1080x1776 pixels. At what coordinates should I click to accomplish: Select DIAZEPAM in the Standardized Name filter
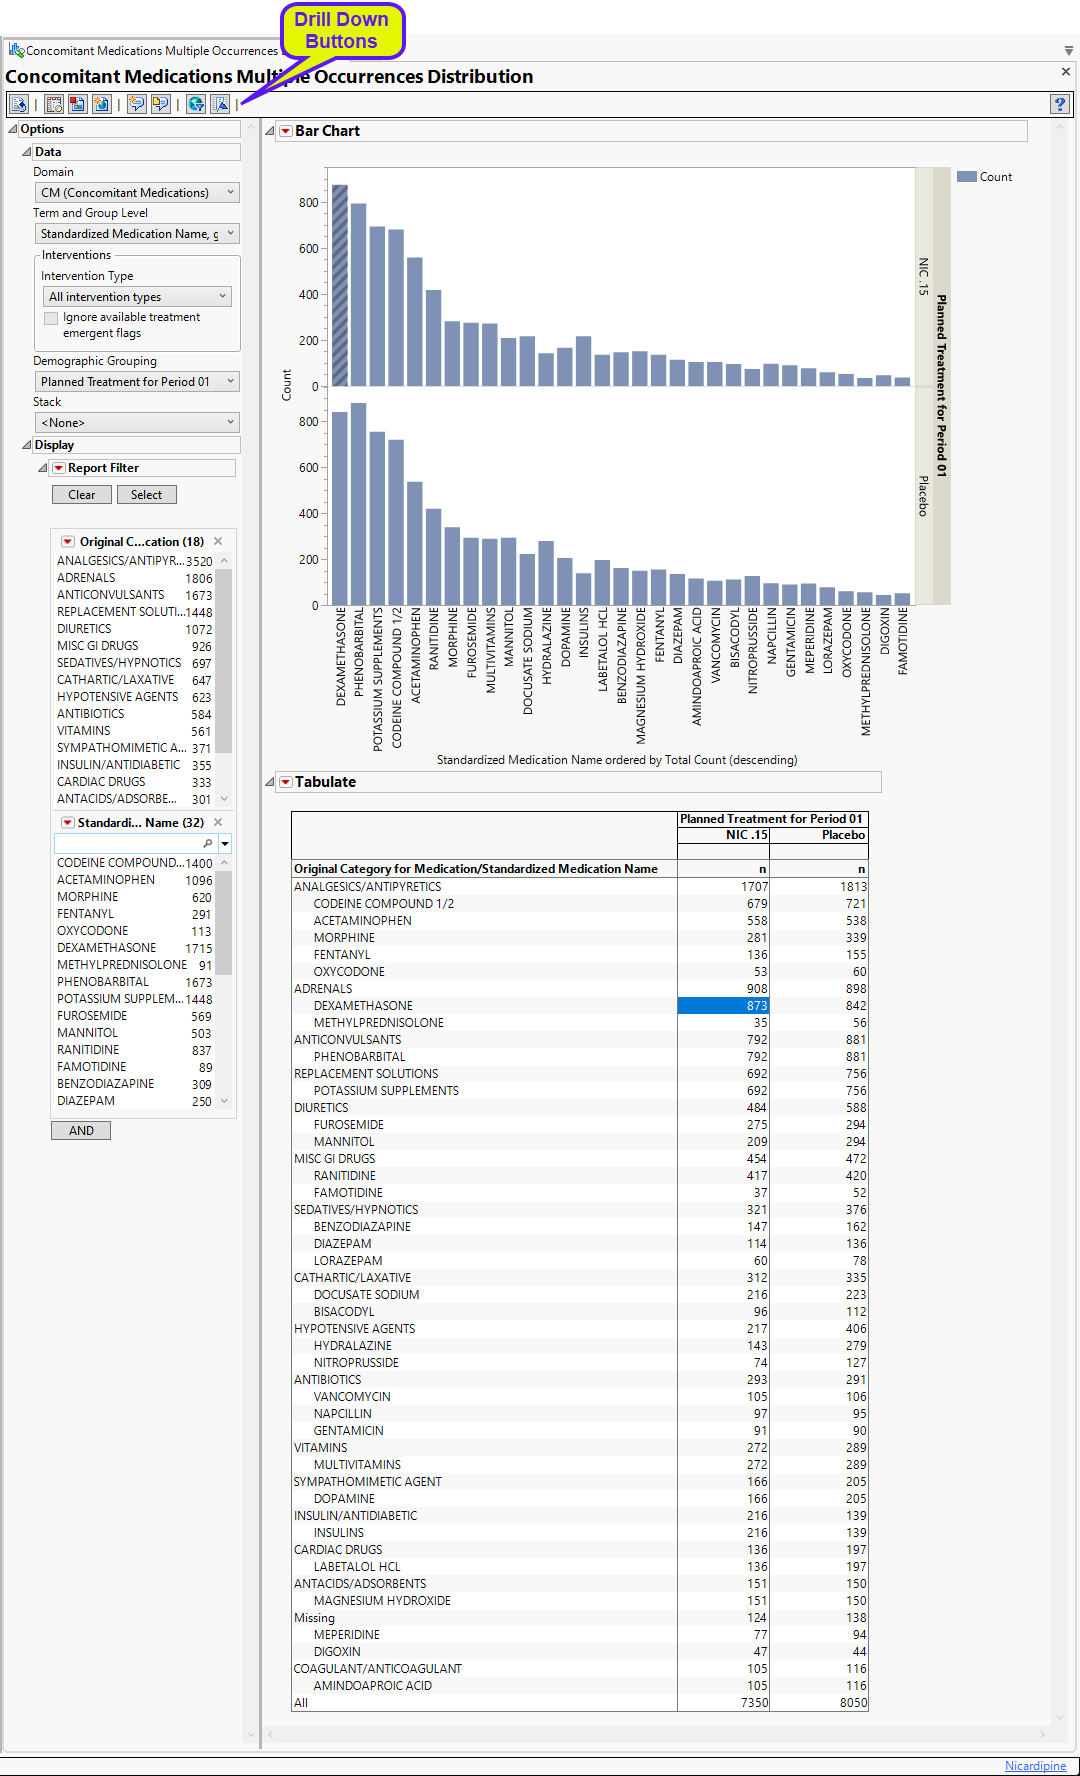click(134, 1101)
